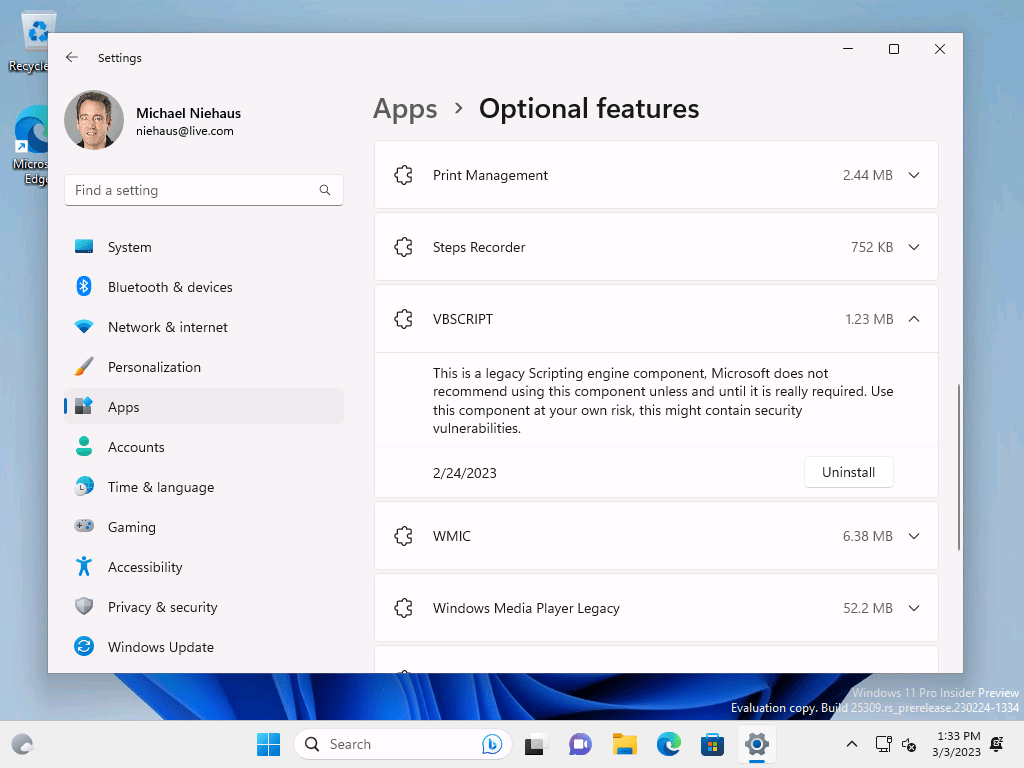
Task: Uninstall the VBSCRIPT component
Action: point(848,471)
